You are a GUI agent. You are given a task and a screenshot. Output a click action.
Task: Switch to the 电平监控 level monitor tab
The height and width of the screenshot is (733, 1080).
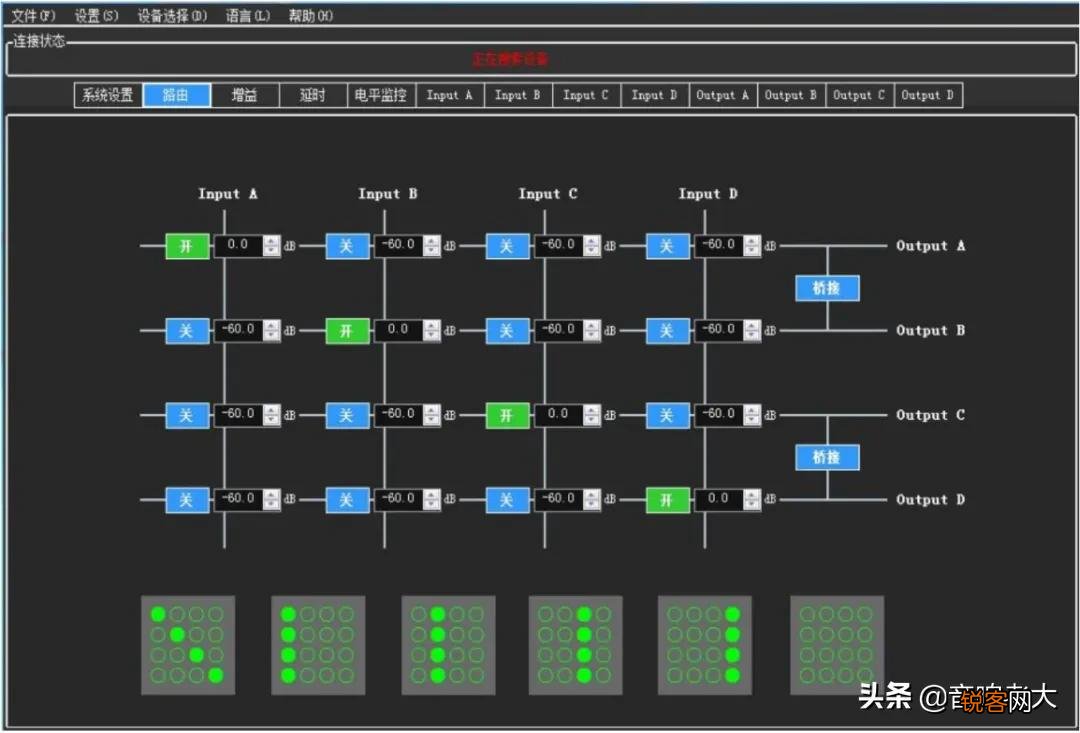pos(381,95)
